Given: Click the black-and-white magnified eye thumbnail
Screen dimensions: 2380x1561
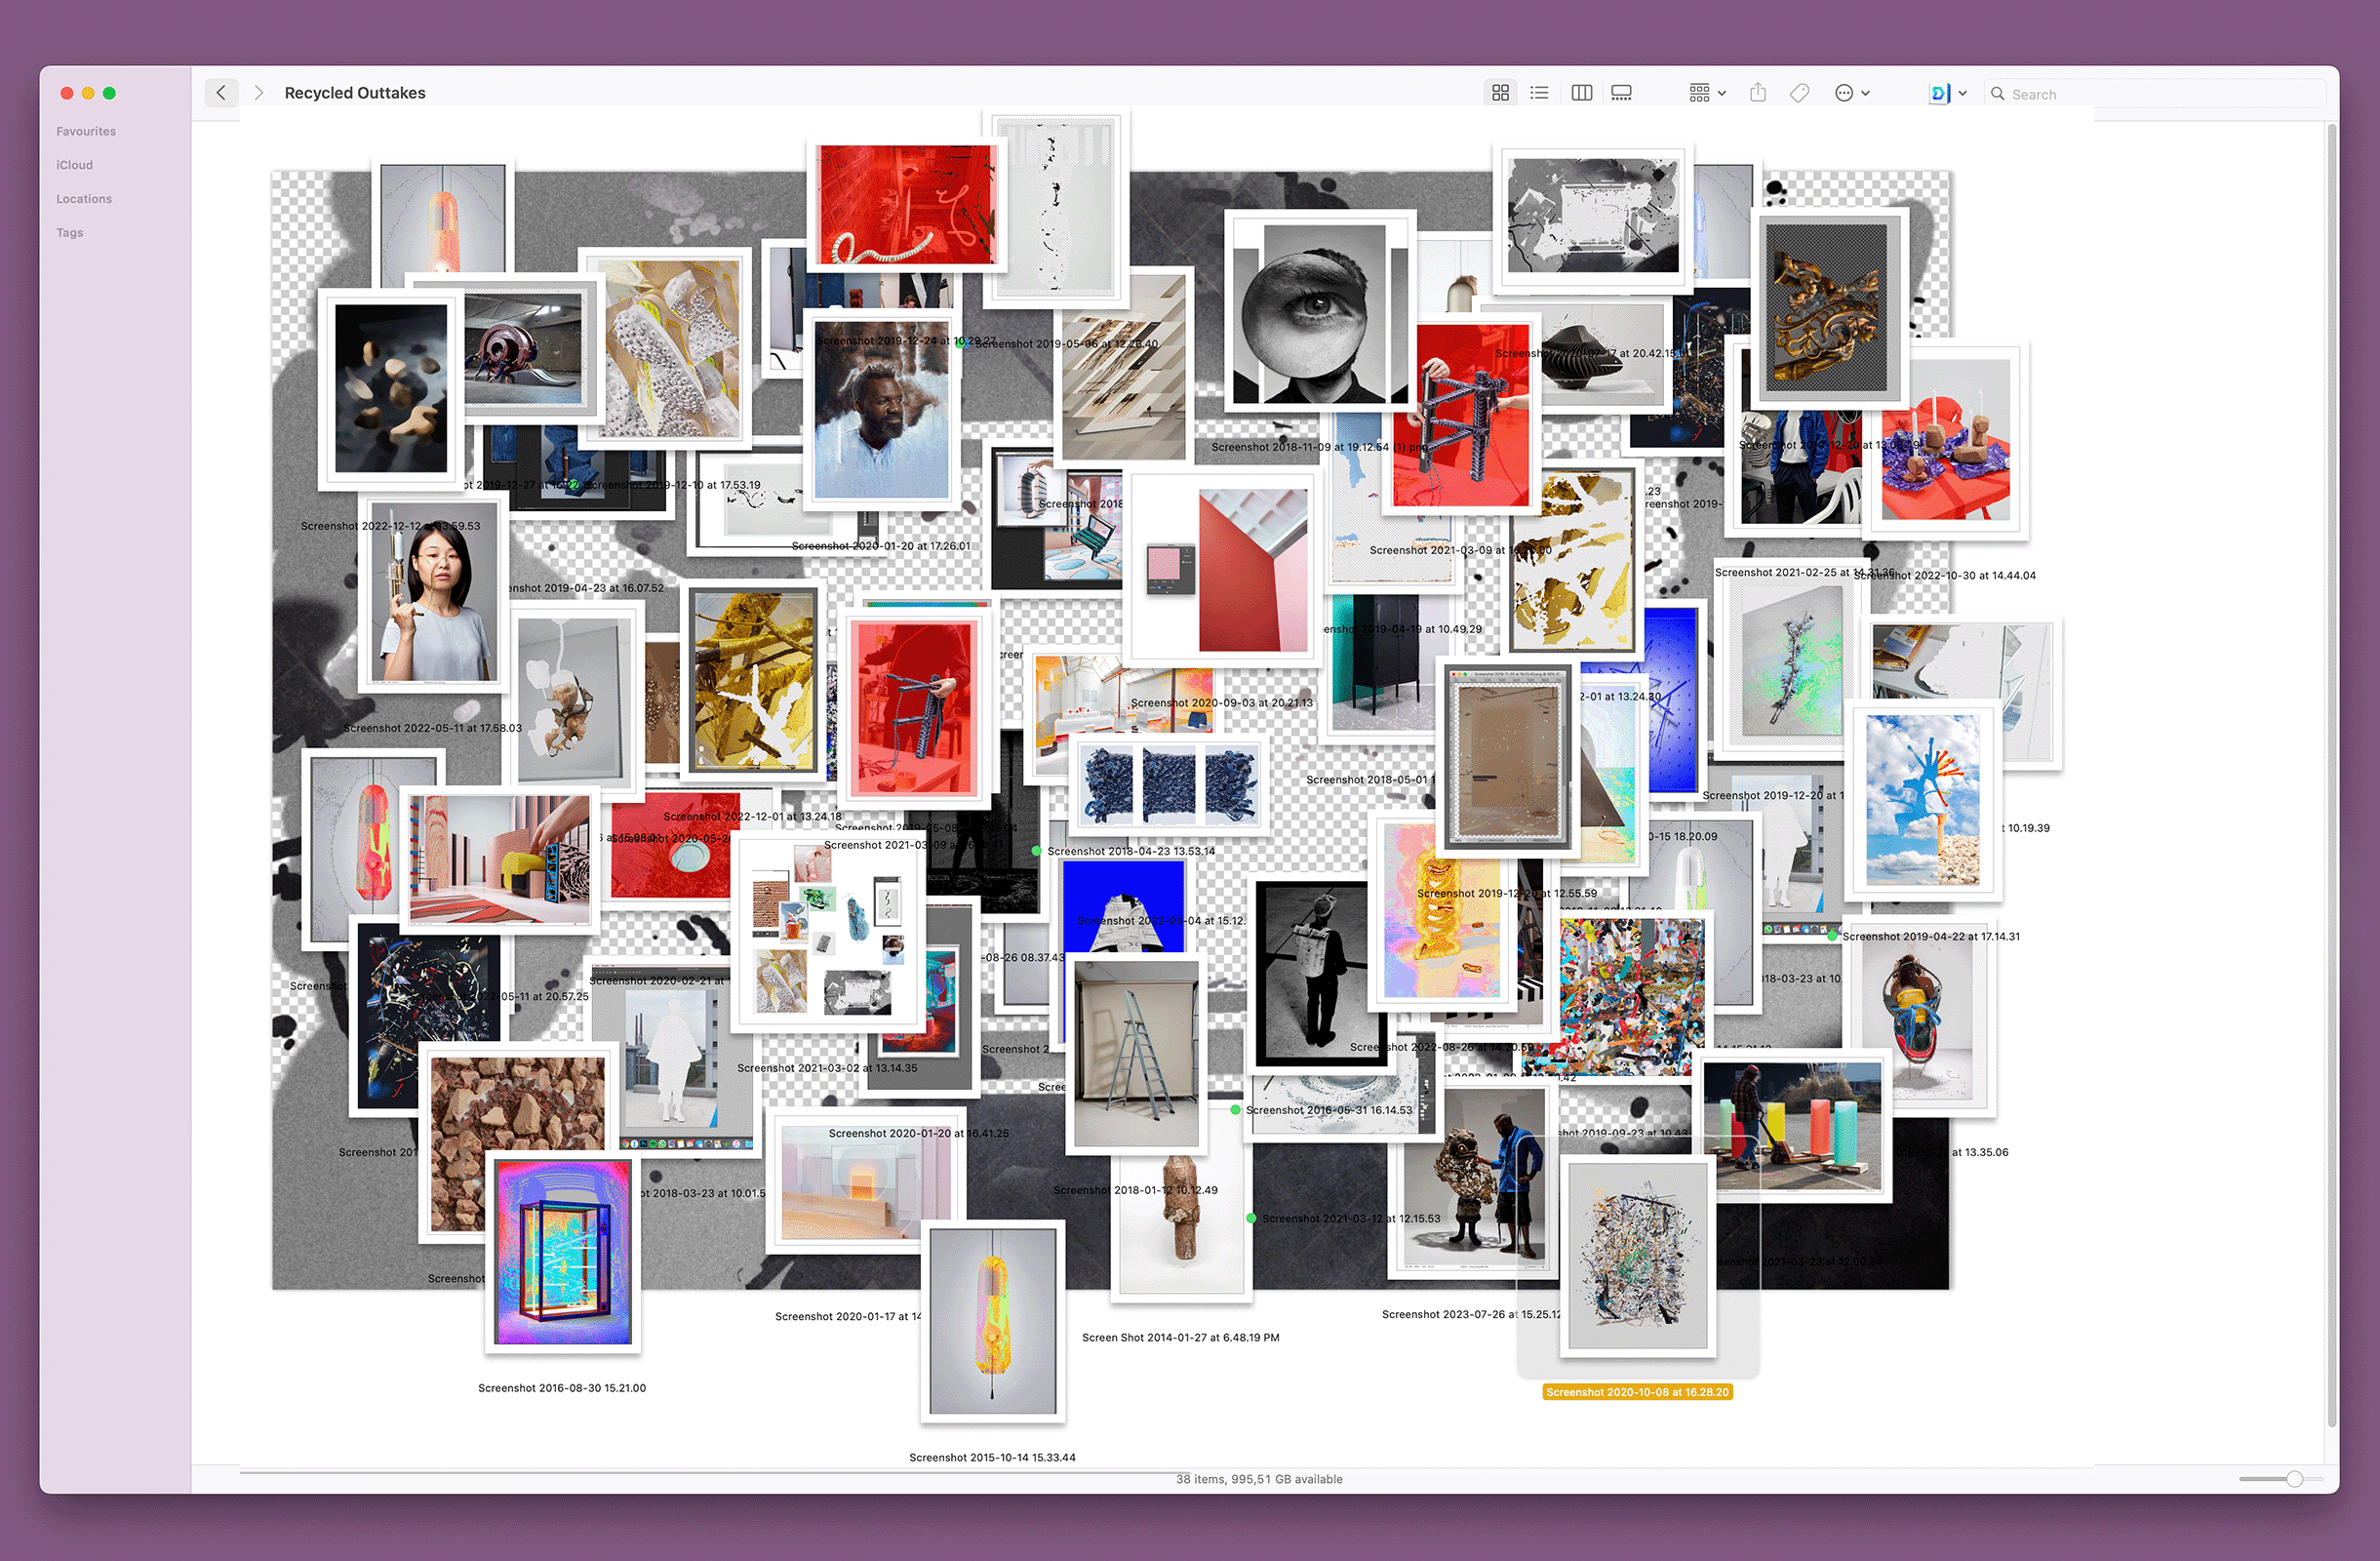Looking at the screenshot, I should (x=1320, y=313).
